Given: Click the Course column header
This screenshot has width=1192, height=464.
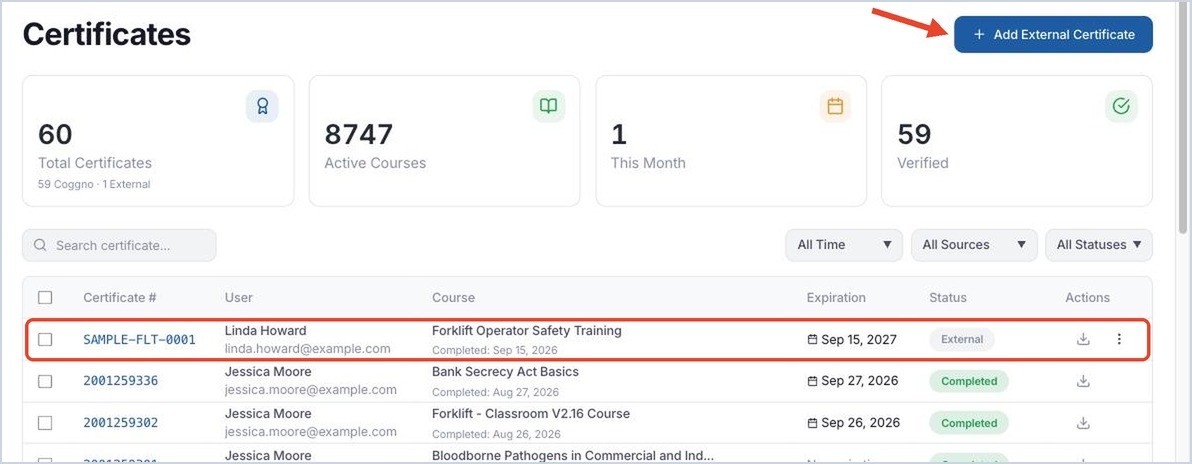Looking at the screenshot, I should (x=453, y=297).
